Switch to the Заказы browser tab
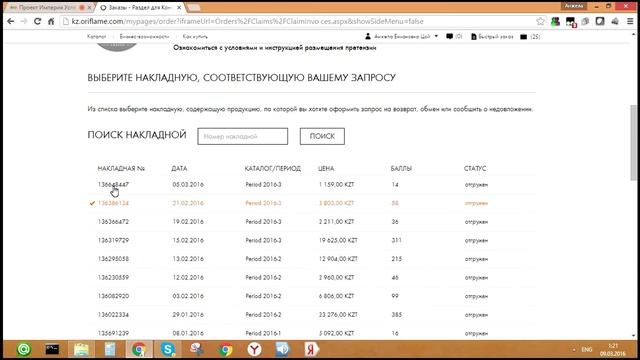640x360 pixels. (139, 7)
